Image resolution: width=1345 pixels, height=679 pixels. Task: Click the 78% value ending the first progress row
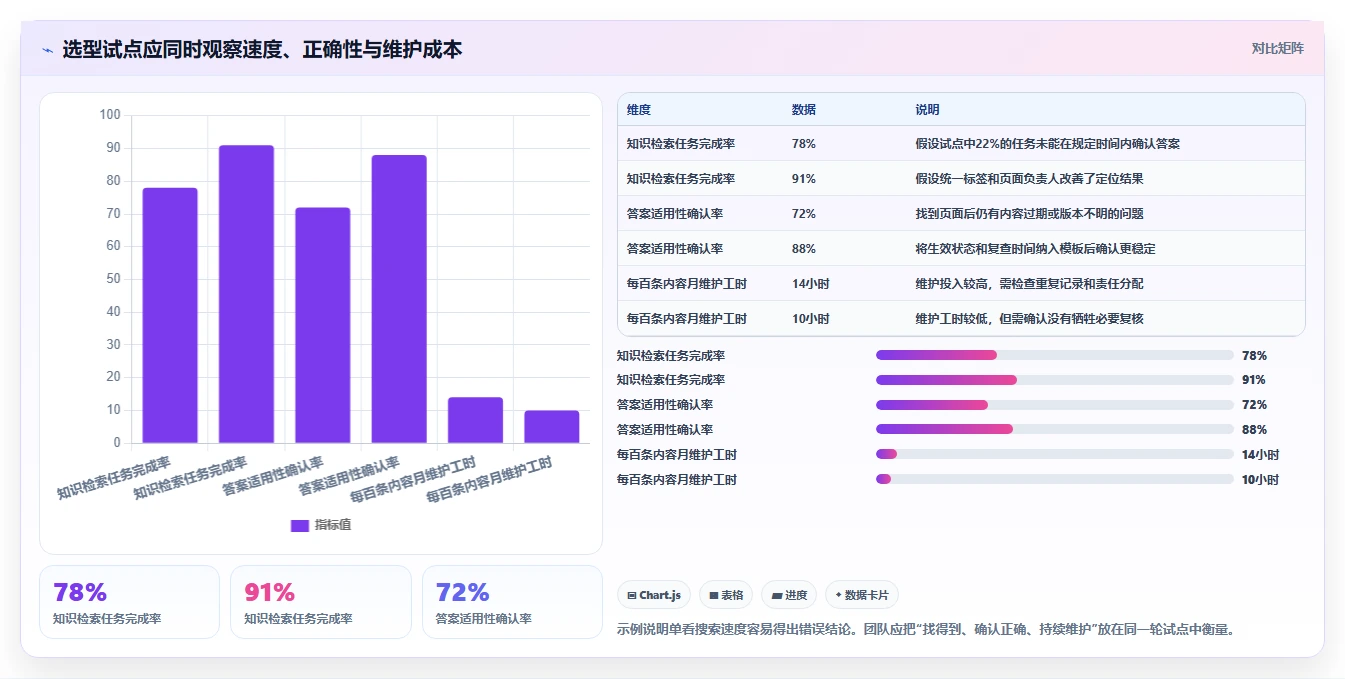tap(1254, 356)
